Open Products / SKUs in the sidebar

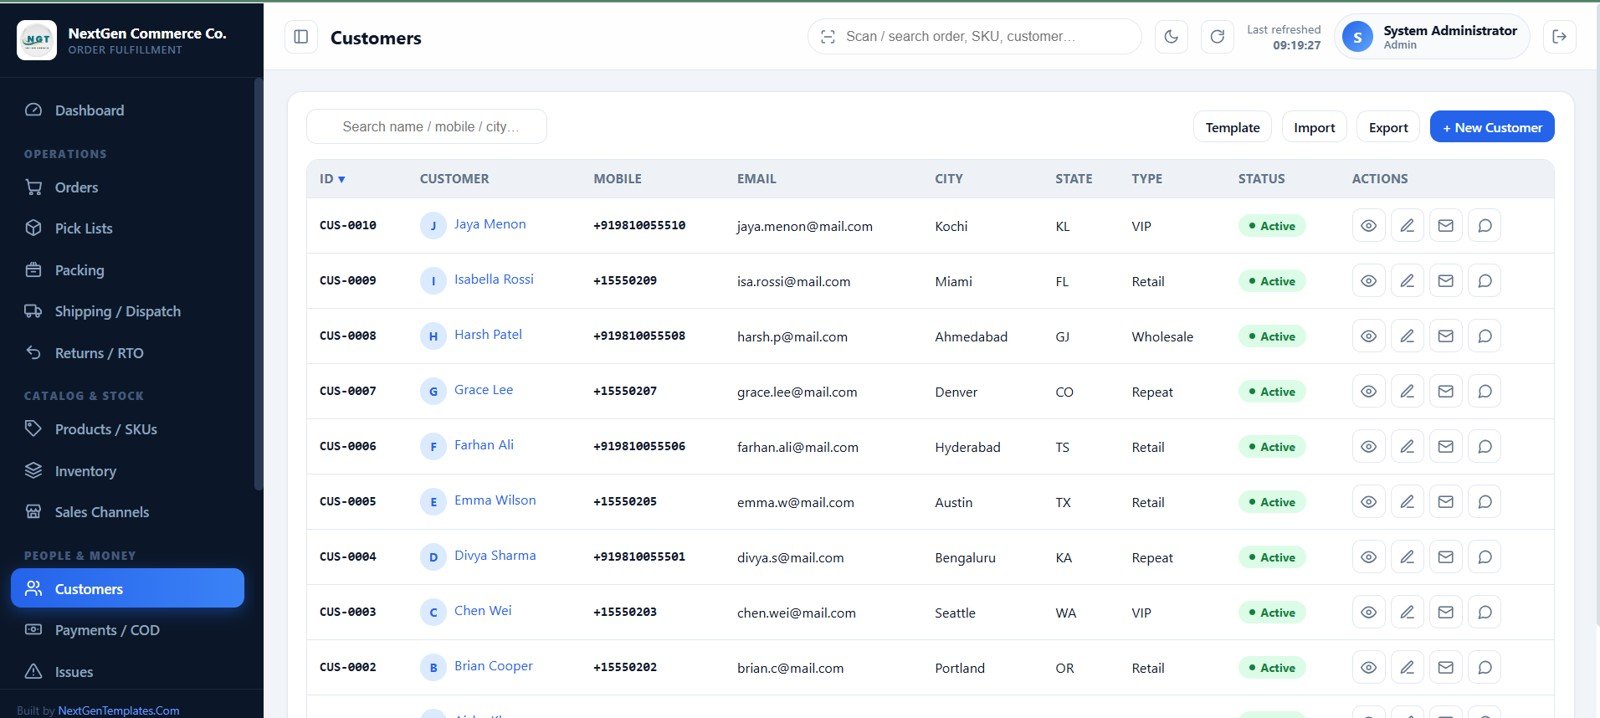127,429
